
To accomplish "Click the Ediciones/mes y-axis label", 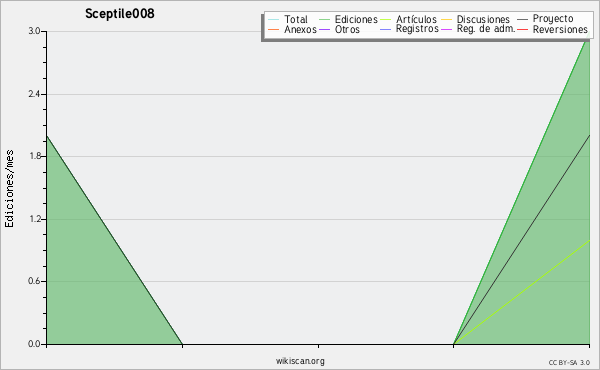I will tap(9, 189).
